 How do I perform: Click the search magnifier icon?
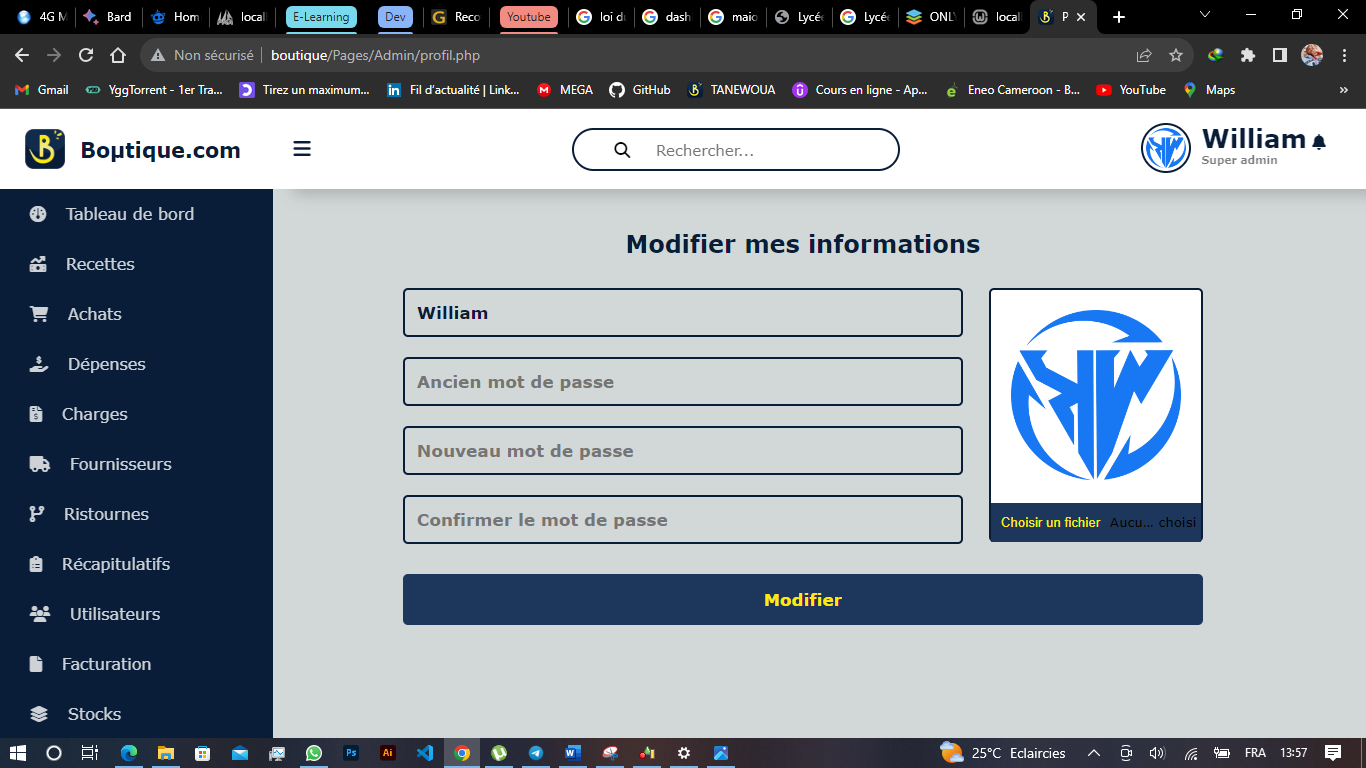pos(622,150)
